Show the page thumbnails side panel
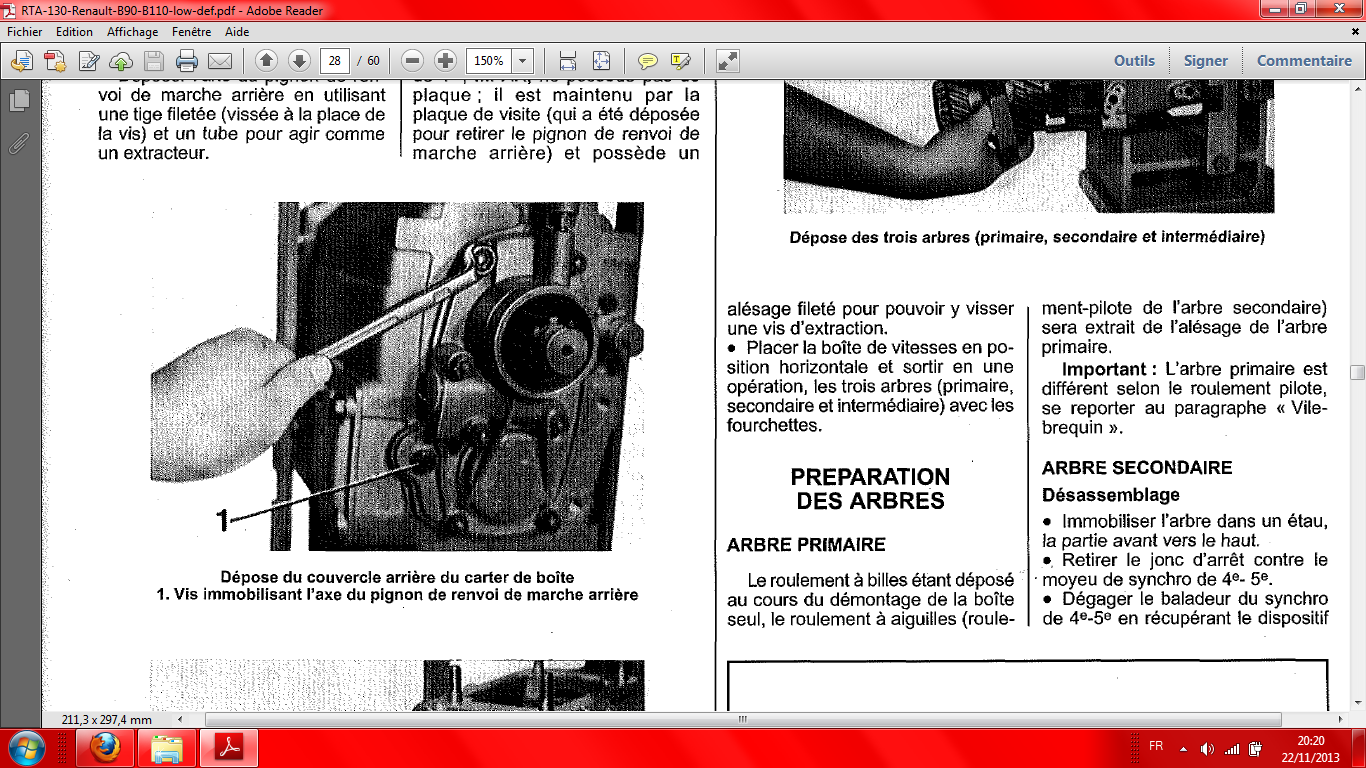Screen dimensions: 1366x768 [x=19, y=101]
